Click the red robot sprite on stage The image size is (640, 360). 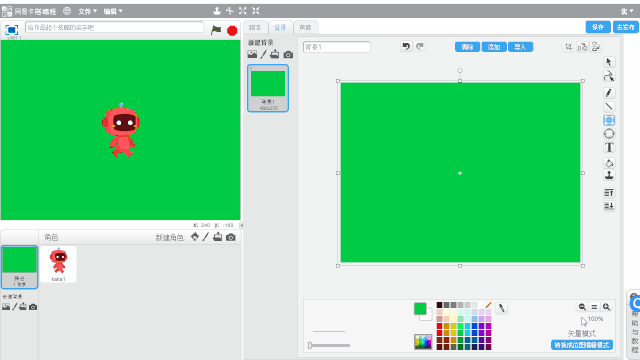point(121,130)
